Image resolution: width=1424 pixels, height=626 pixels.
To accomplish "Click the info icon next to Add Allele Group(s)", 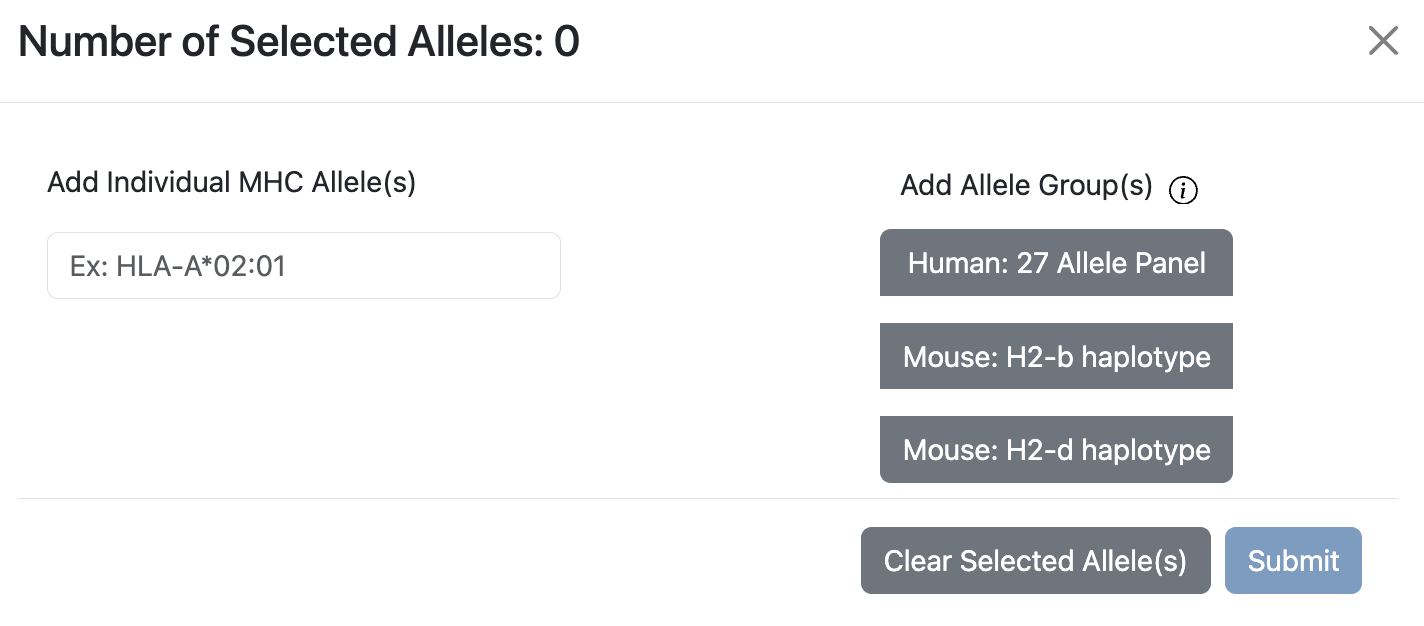I will (x=1183, y=190).
